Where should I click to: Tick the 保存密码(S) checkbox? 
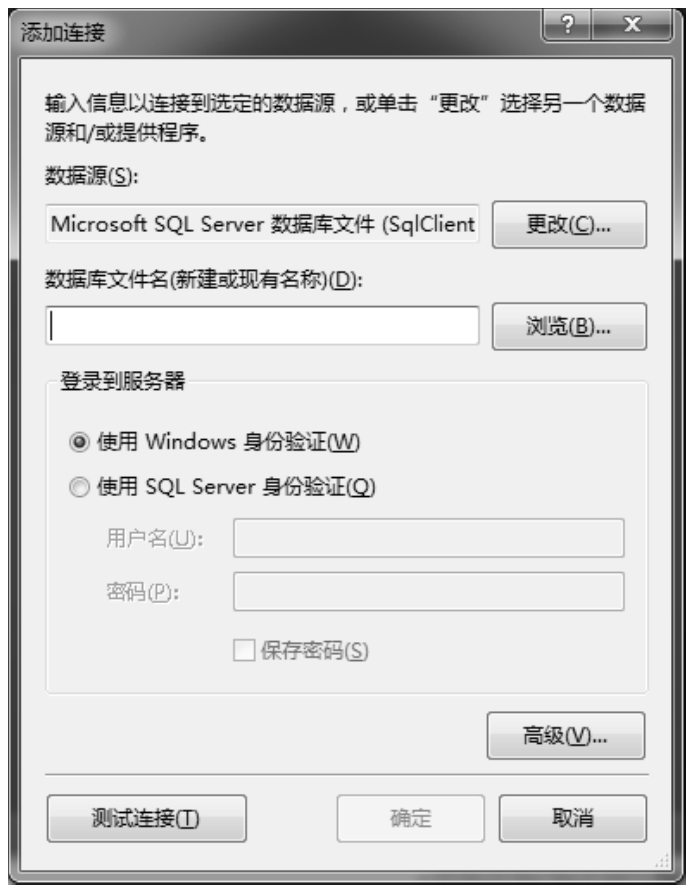pos(244,650)
